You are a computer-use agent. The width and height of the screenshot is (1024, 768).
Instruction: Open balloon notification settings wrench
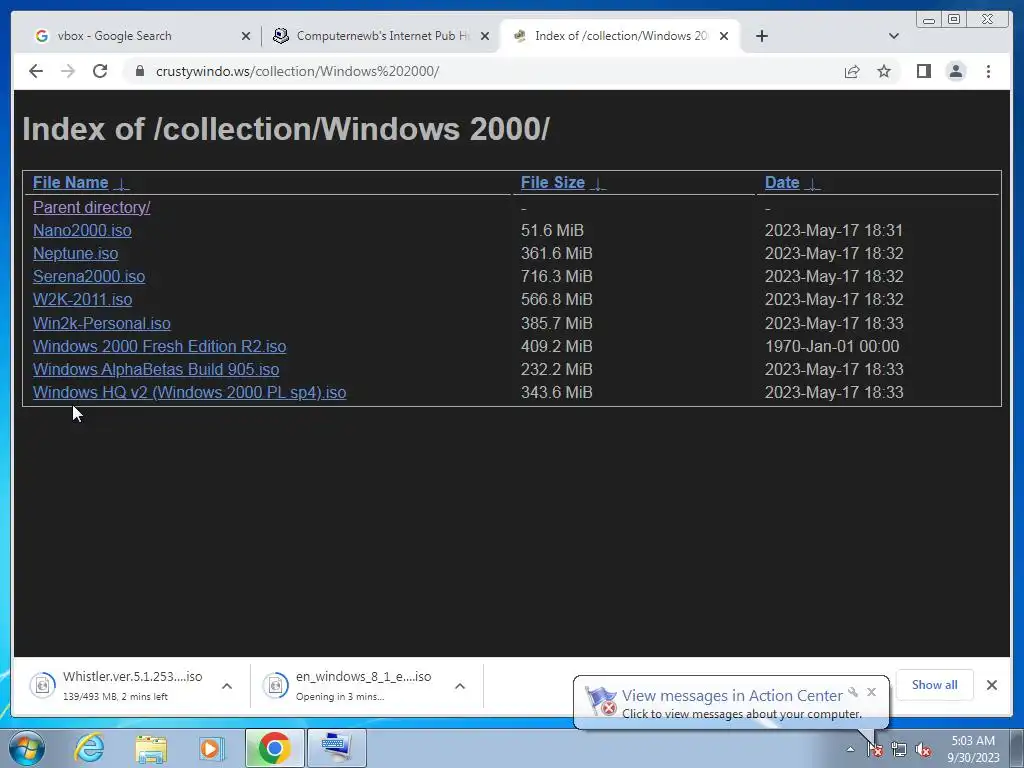(x=853, y=692)
